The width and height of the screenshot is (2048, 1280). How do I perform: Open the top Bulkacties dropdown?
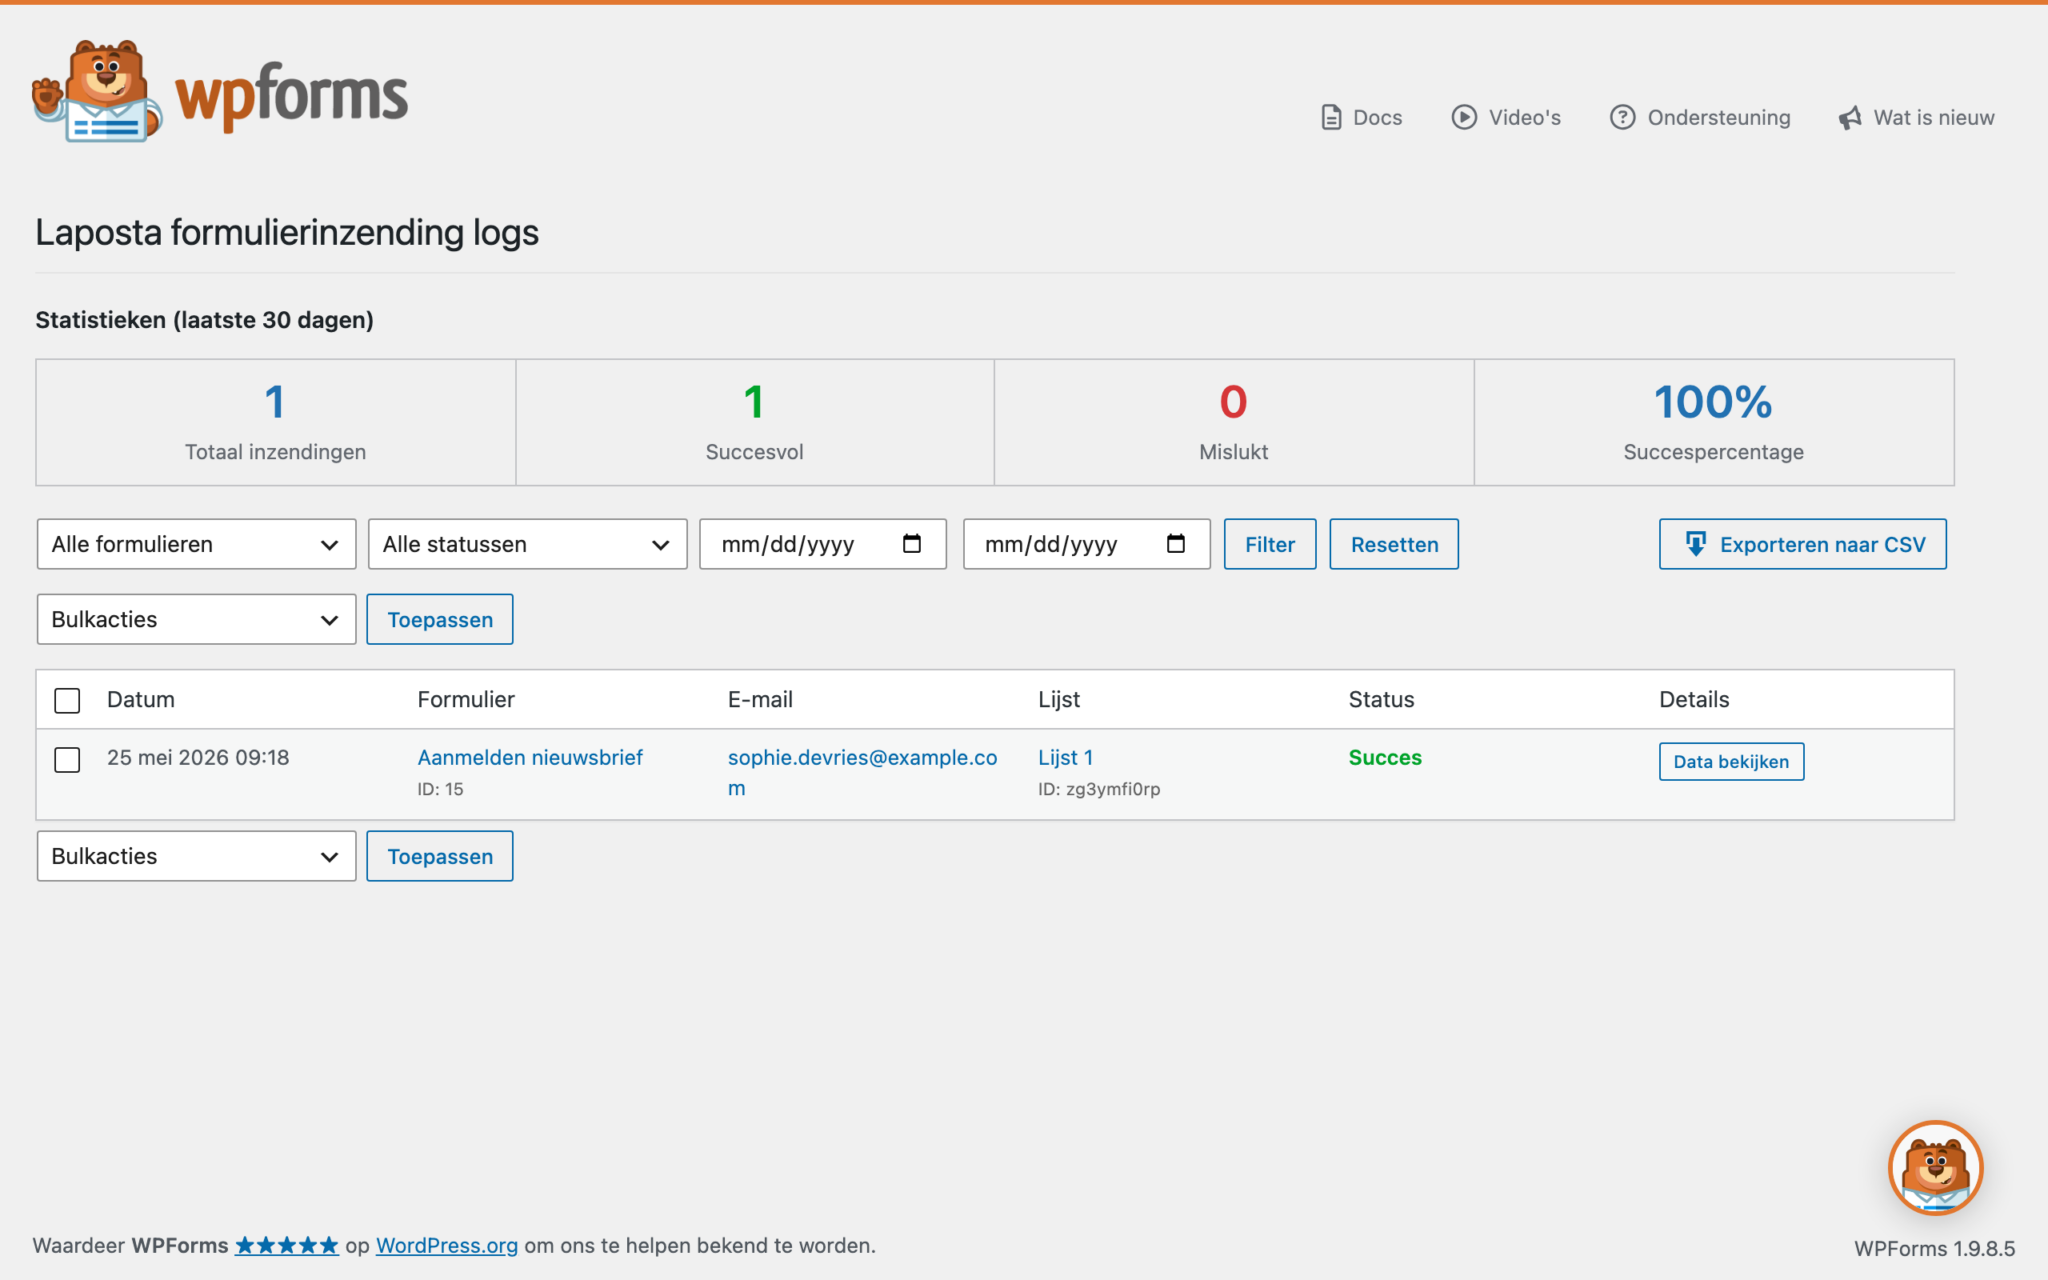coord(196,619)
